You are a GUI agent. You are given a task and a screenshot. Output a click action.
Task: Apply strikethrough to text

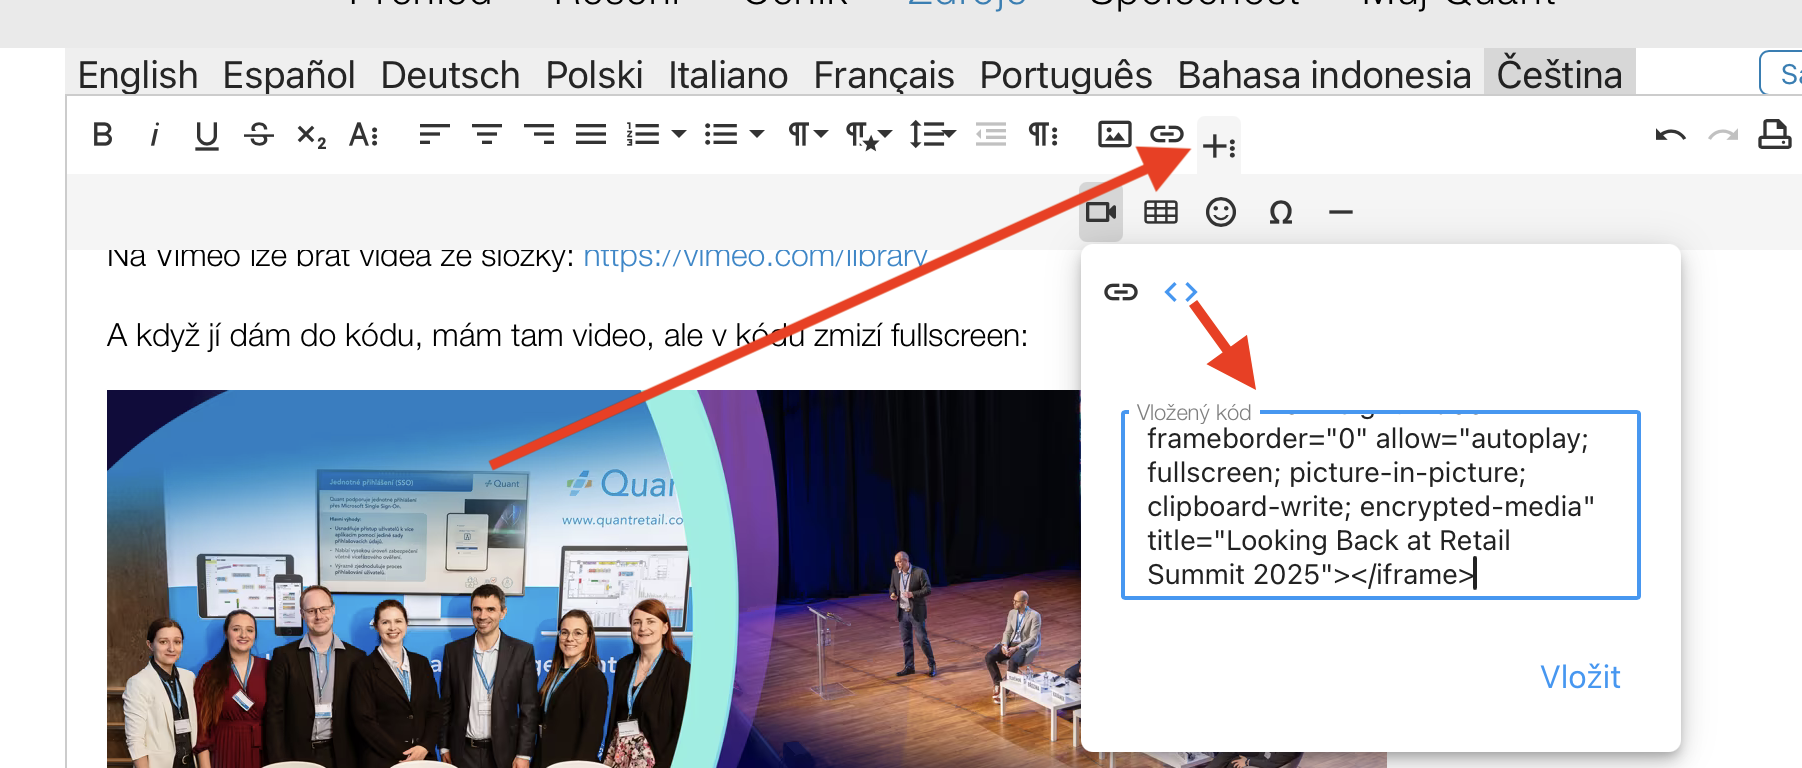[x=259, y=134]
